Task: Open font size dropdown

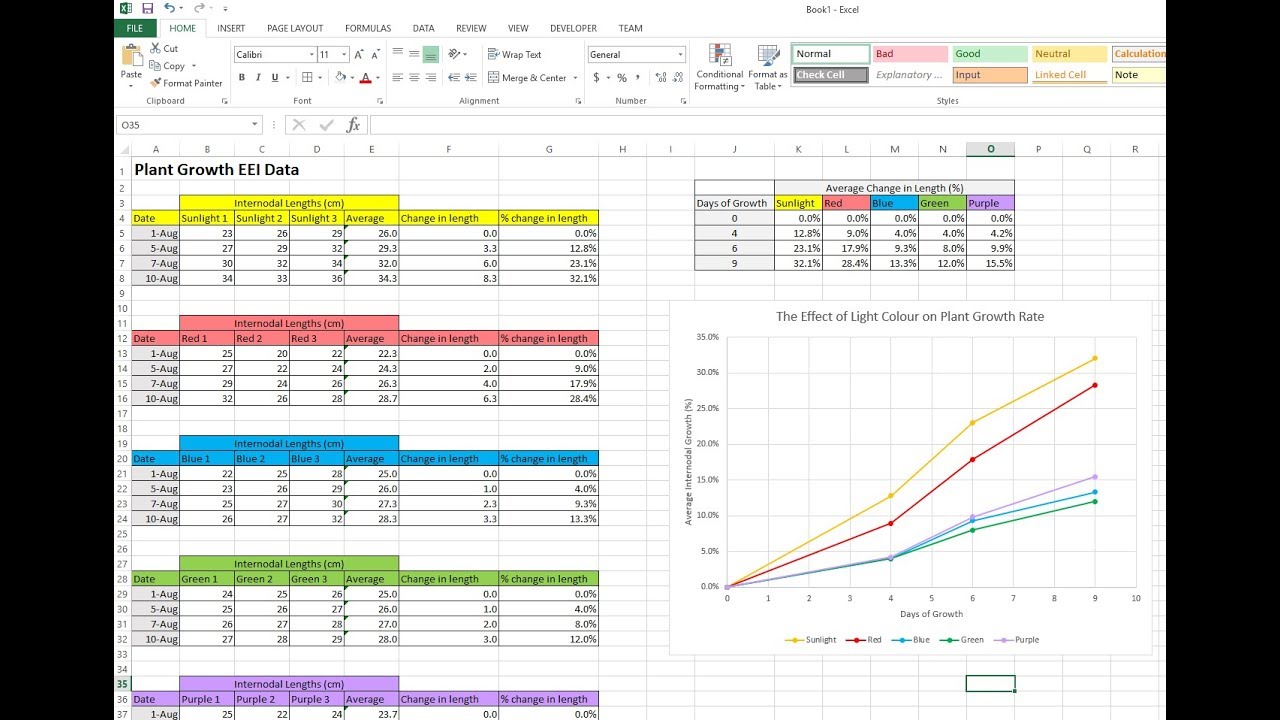Action: 345,55
